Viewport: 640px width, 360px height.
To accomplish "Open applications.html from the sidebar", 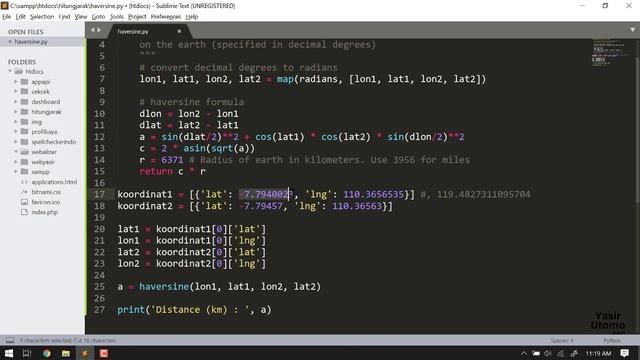I will coord(54,182).
